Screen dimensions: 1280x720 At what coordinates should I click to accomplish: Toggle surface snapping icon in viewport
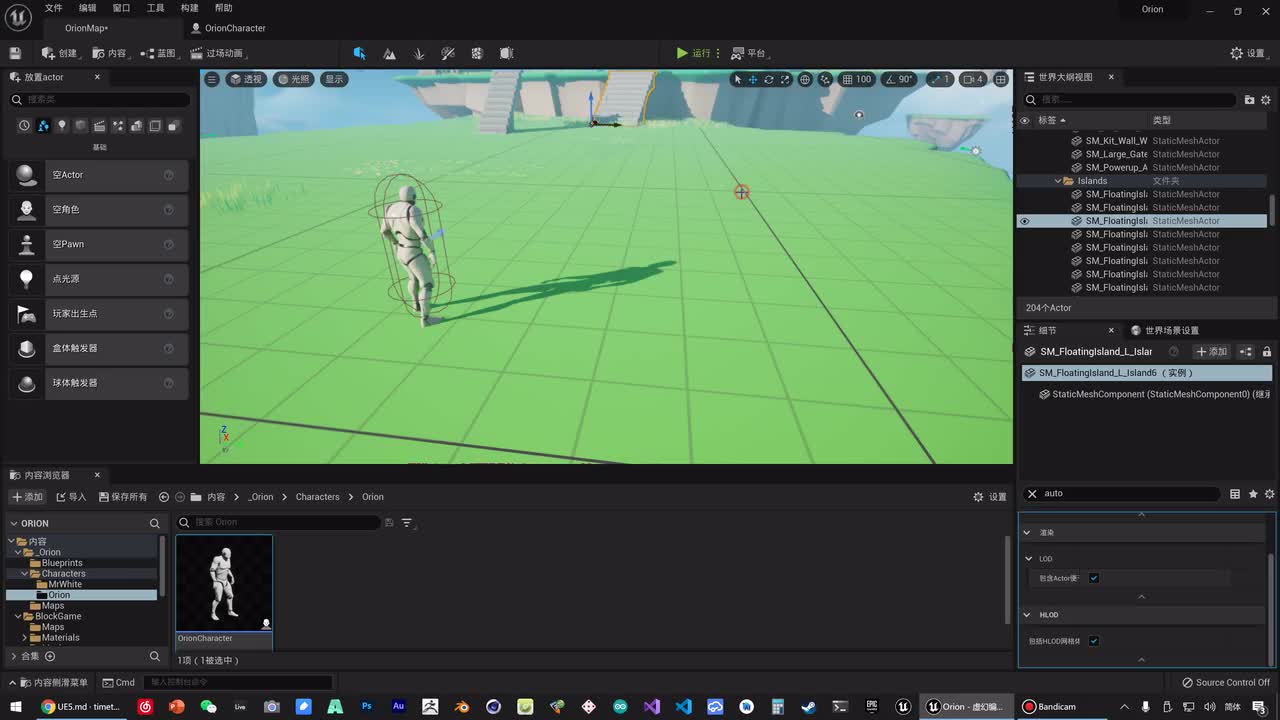pos(825,79)
